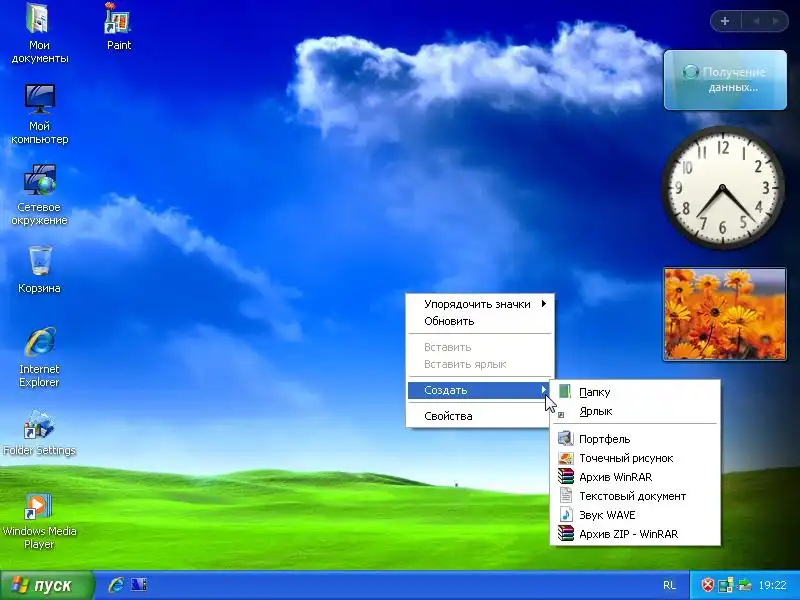
Task: Click the Сетевое окружение desktop icon
Action: [39, 195]
